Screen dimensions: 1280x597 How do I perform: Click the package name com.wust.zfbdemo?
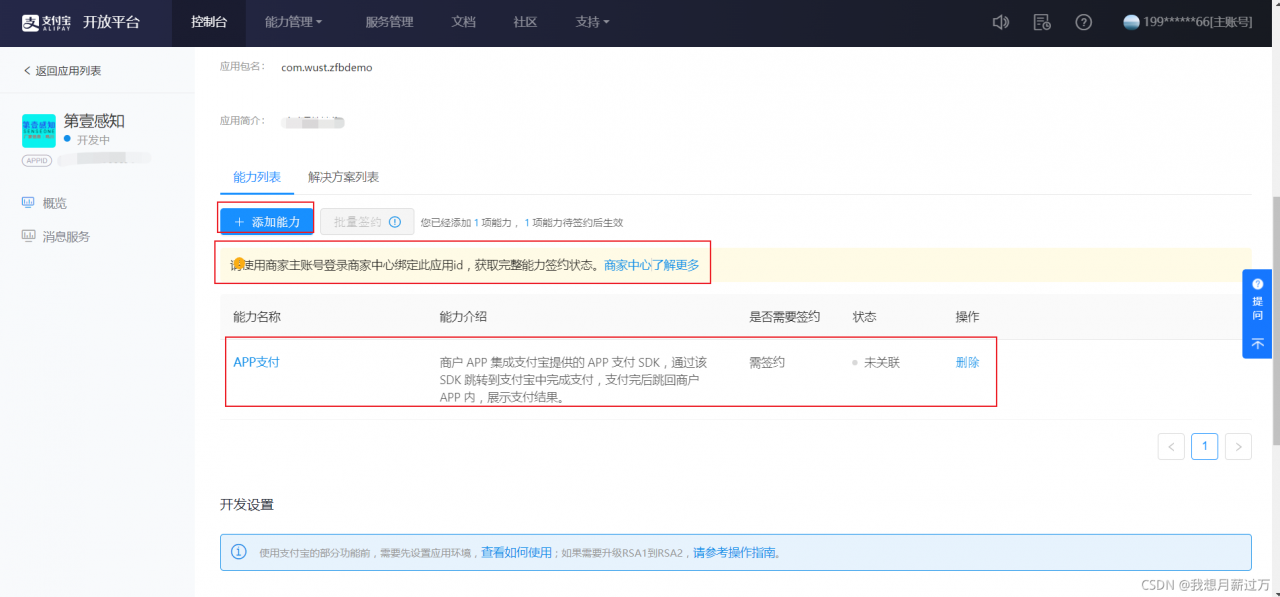327,67
